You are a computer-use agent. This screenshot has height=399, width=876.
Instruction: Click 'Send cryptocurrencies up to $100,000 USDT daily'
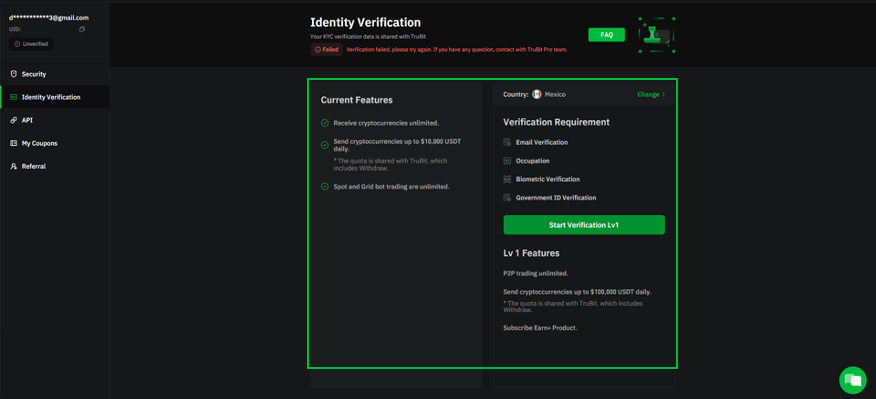point(577,292)
